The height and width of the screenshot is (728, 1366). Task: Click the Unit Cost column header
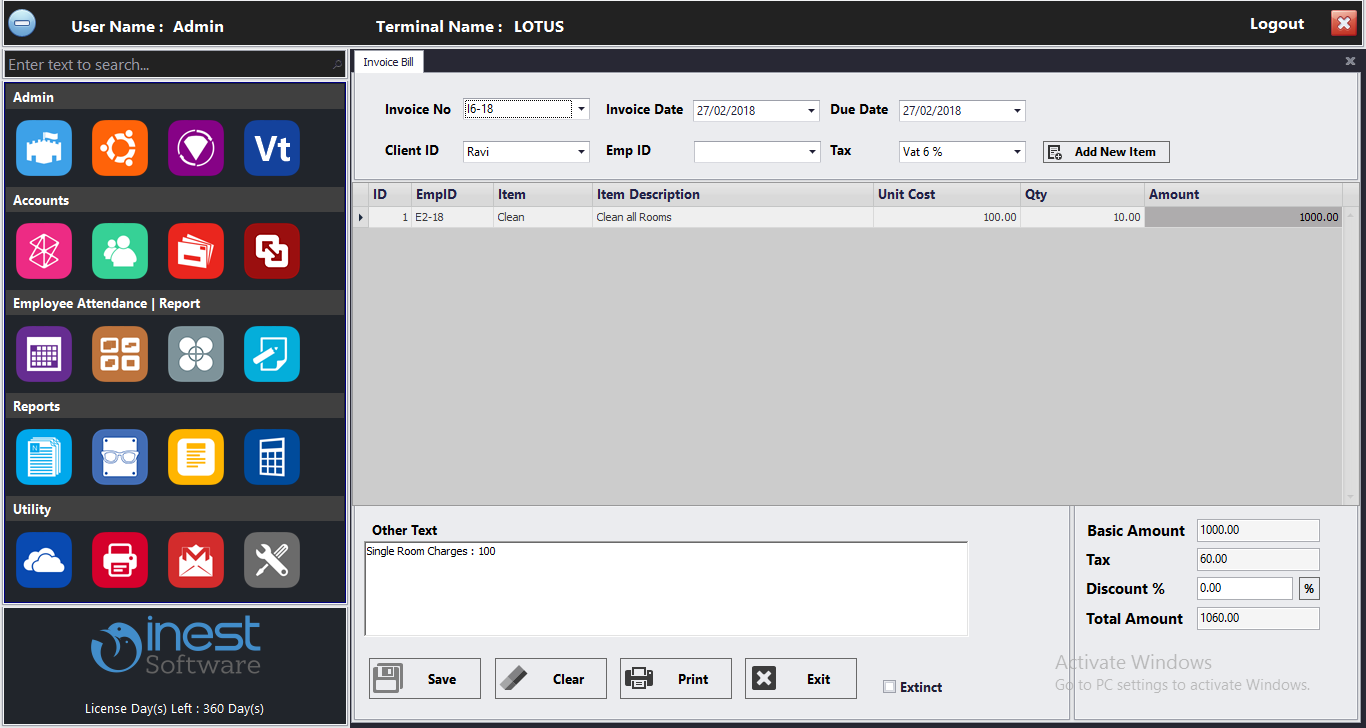[x=947, y=195]
